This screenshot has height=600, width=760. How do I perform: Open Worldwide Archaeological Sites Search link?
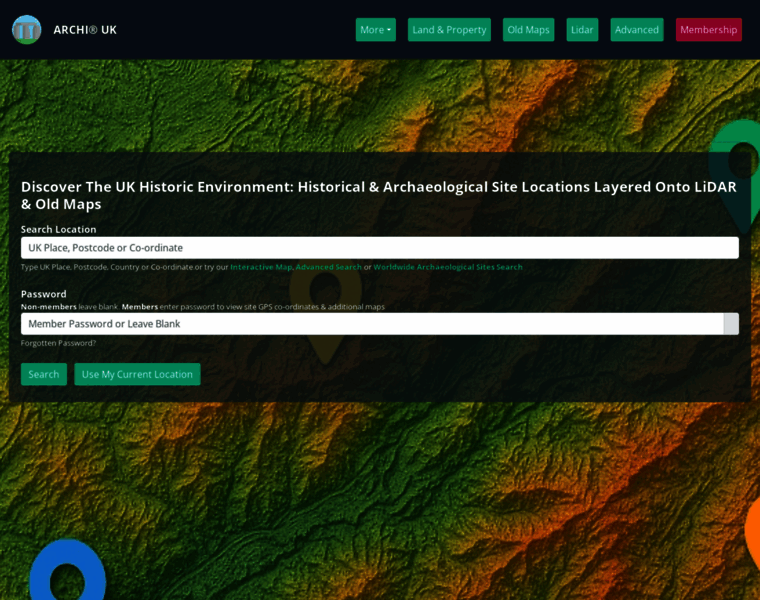(447, 267)
